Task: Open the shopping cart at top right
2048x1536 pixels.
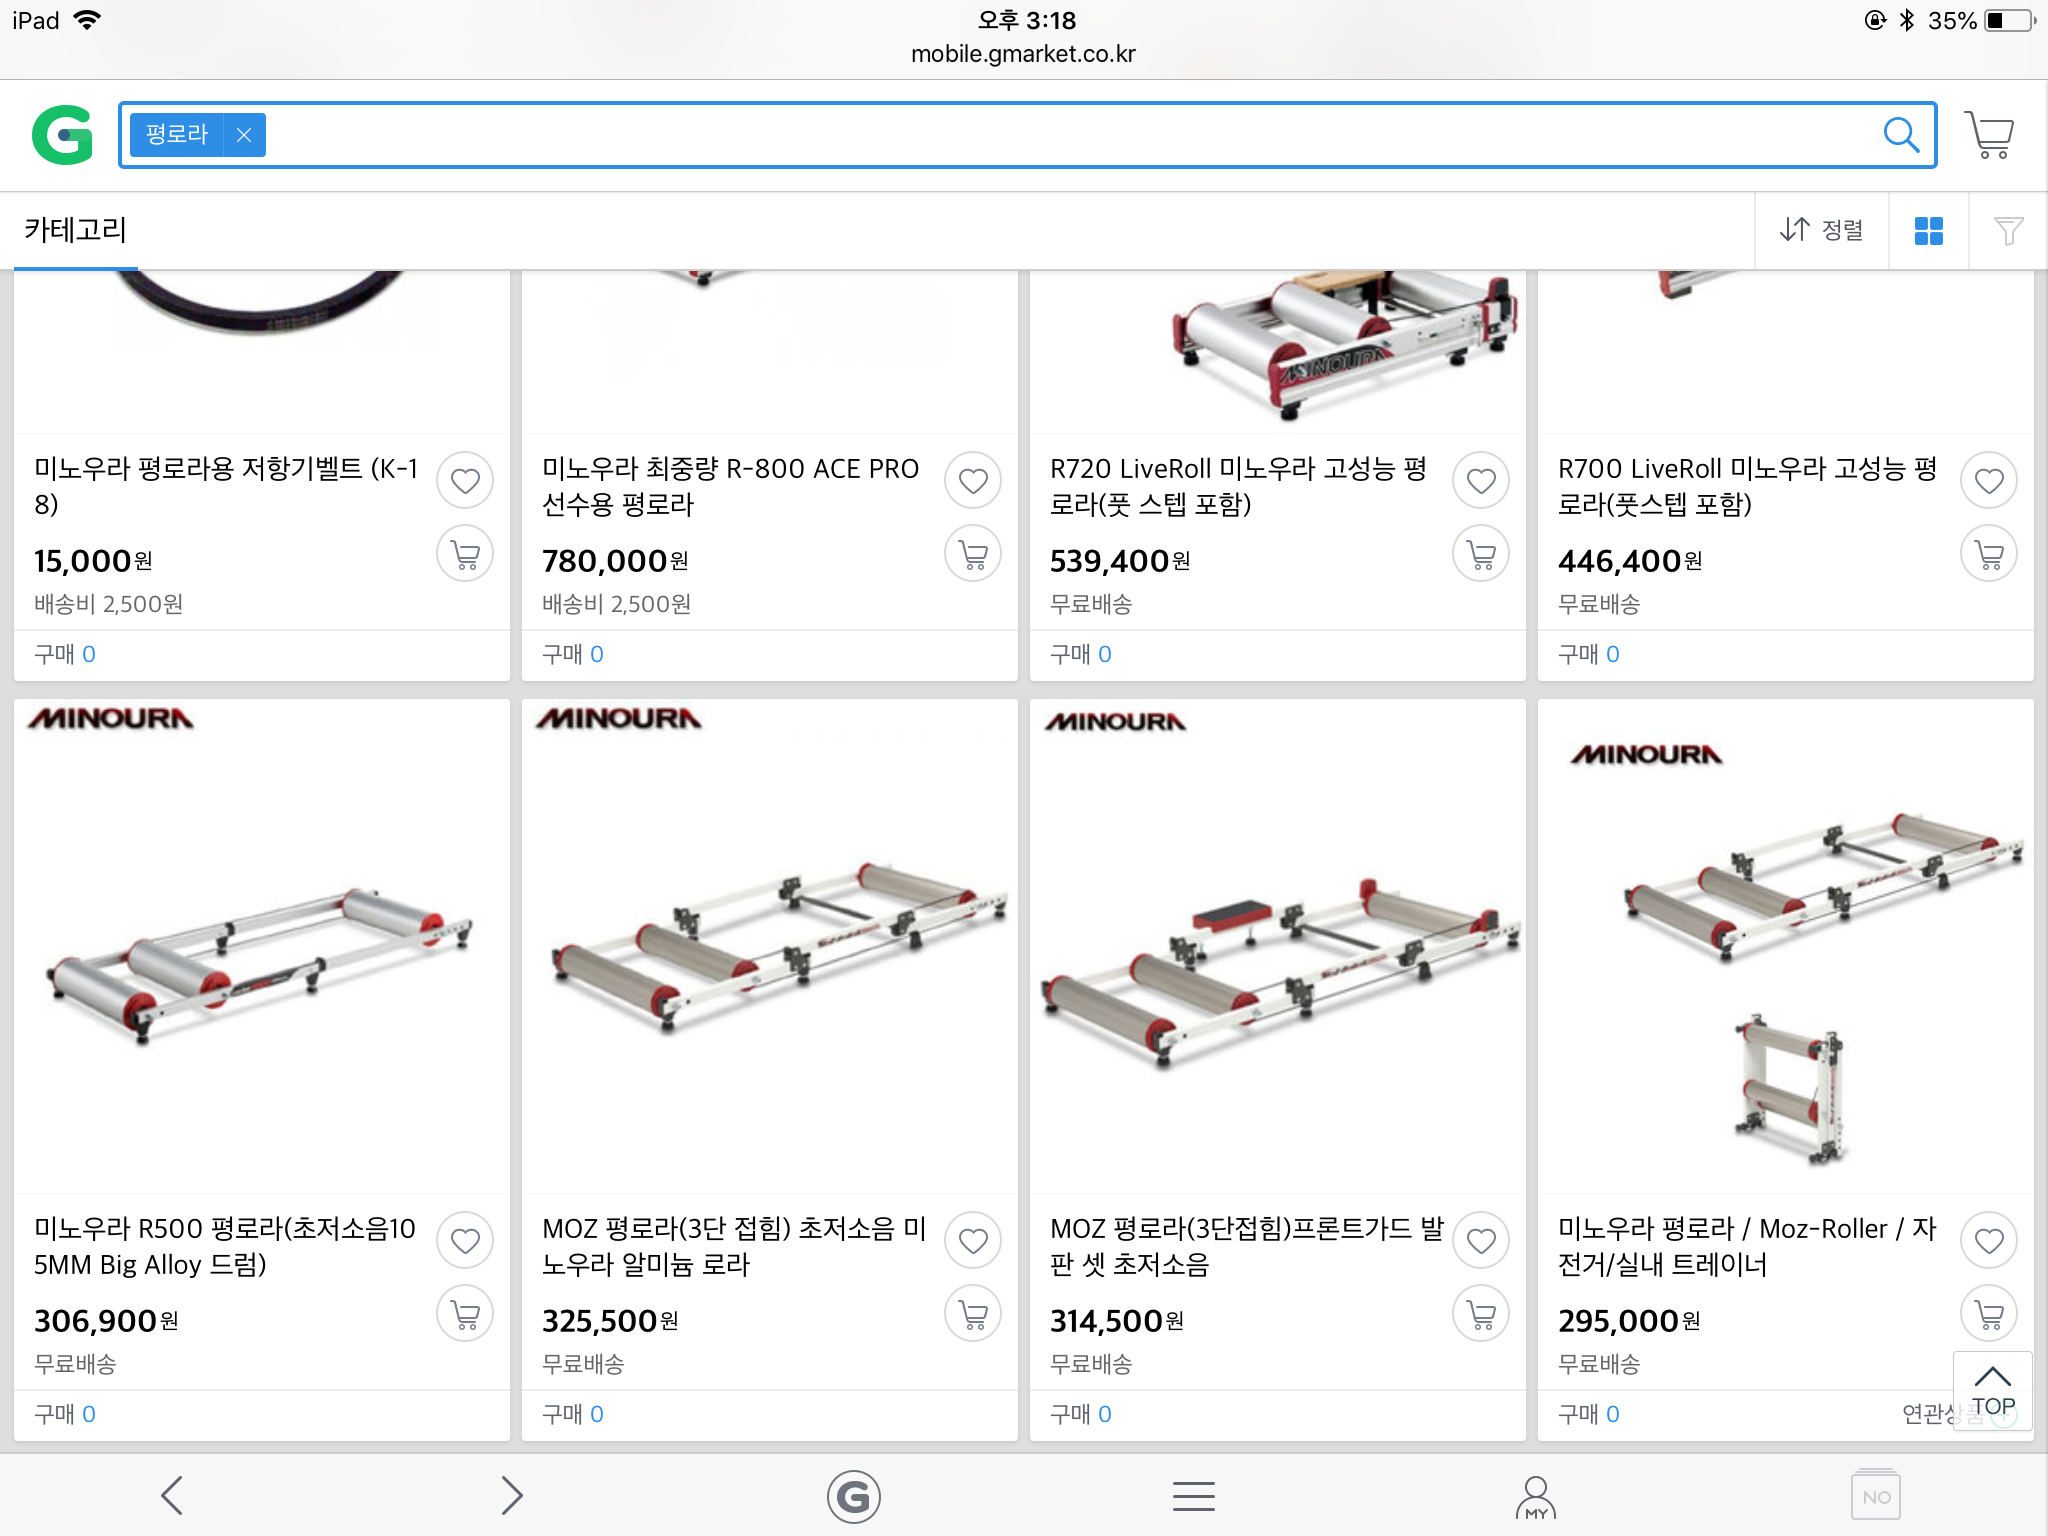Action: tap(1990, 135)
